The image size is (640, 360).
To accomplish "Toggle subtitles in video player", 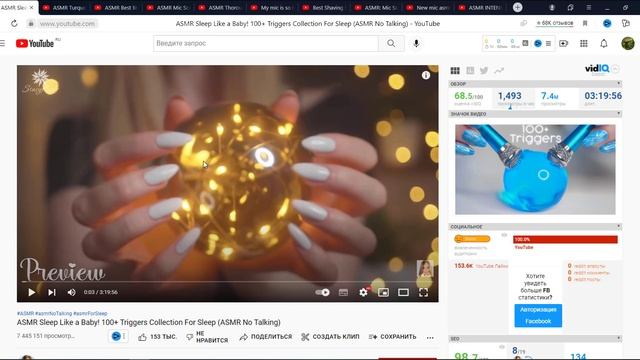I will pos(343,292).
